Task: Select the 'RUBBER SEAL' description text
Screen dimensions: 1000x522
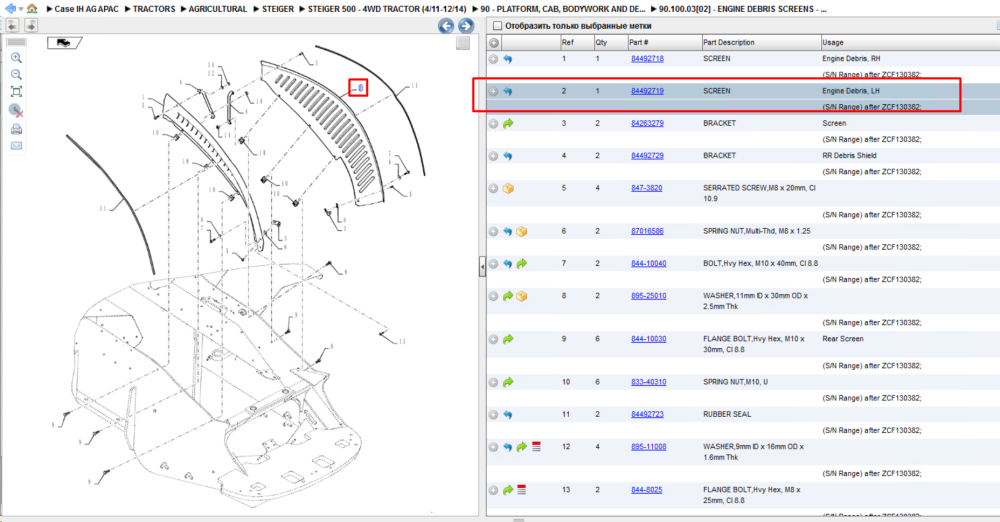Action: pyautogui.click(x=727, y=415)
